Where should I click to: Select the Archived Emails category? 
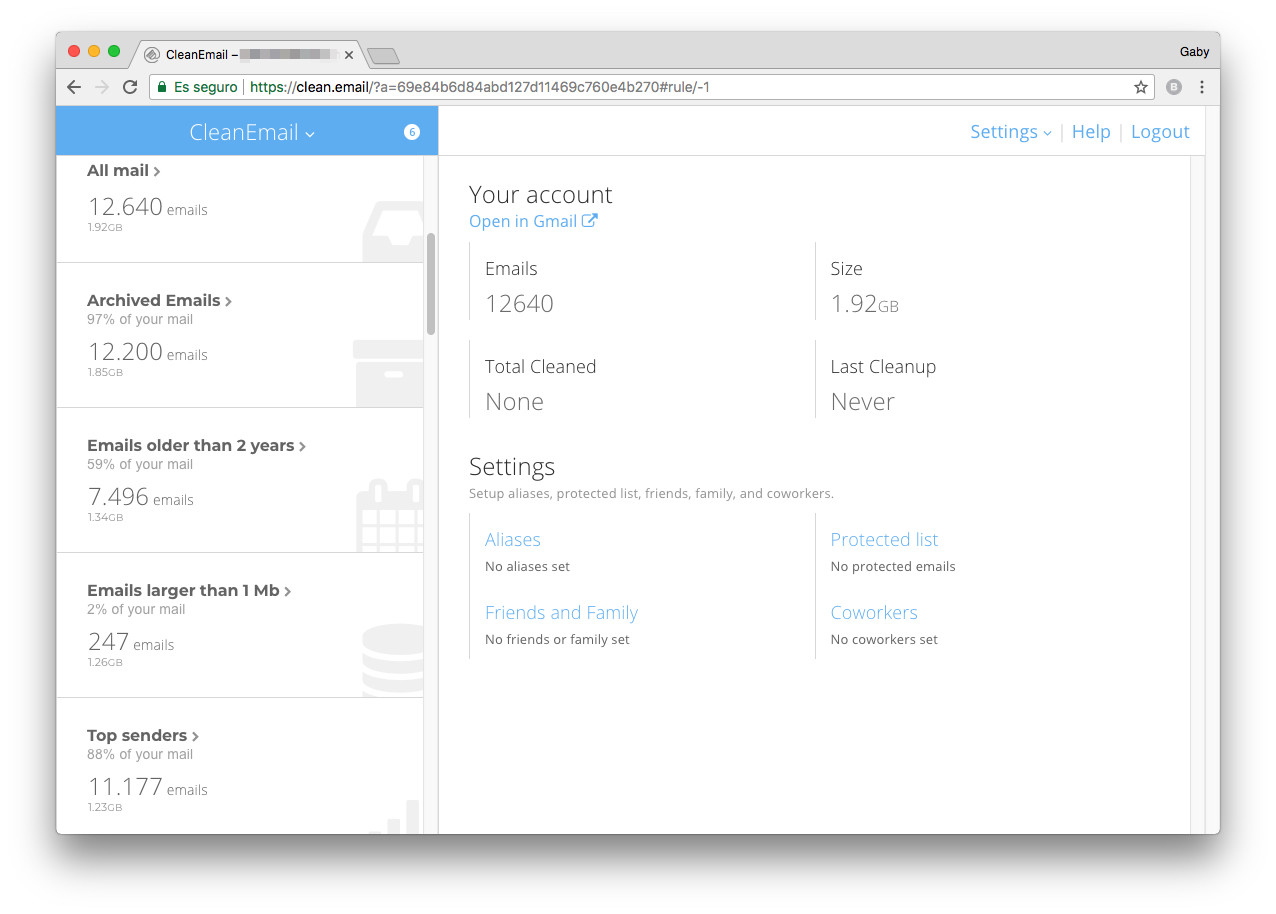pyautogui.click(x=159, y=300)
